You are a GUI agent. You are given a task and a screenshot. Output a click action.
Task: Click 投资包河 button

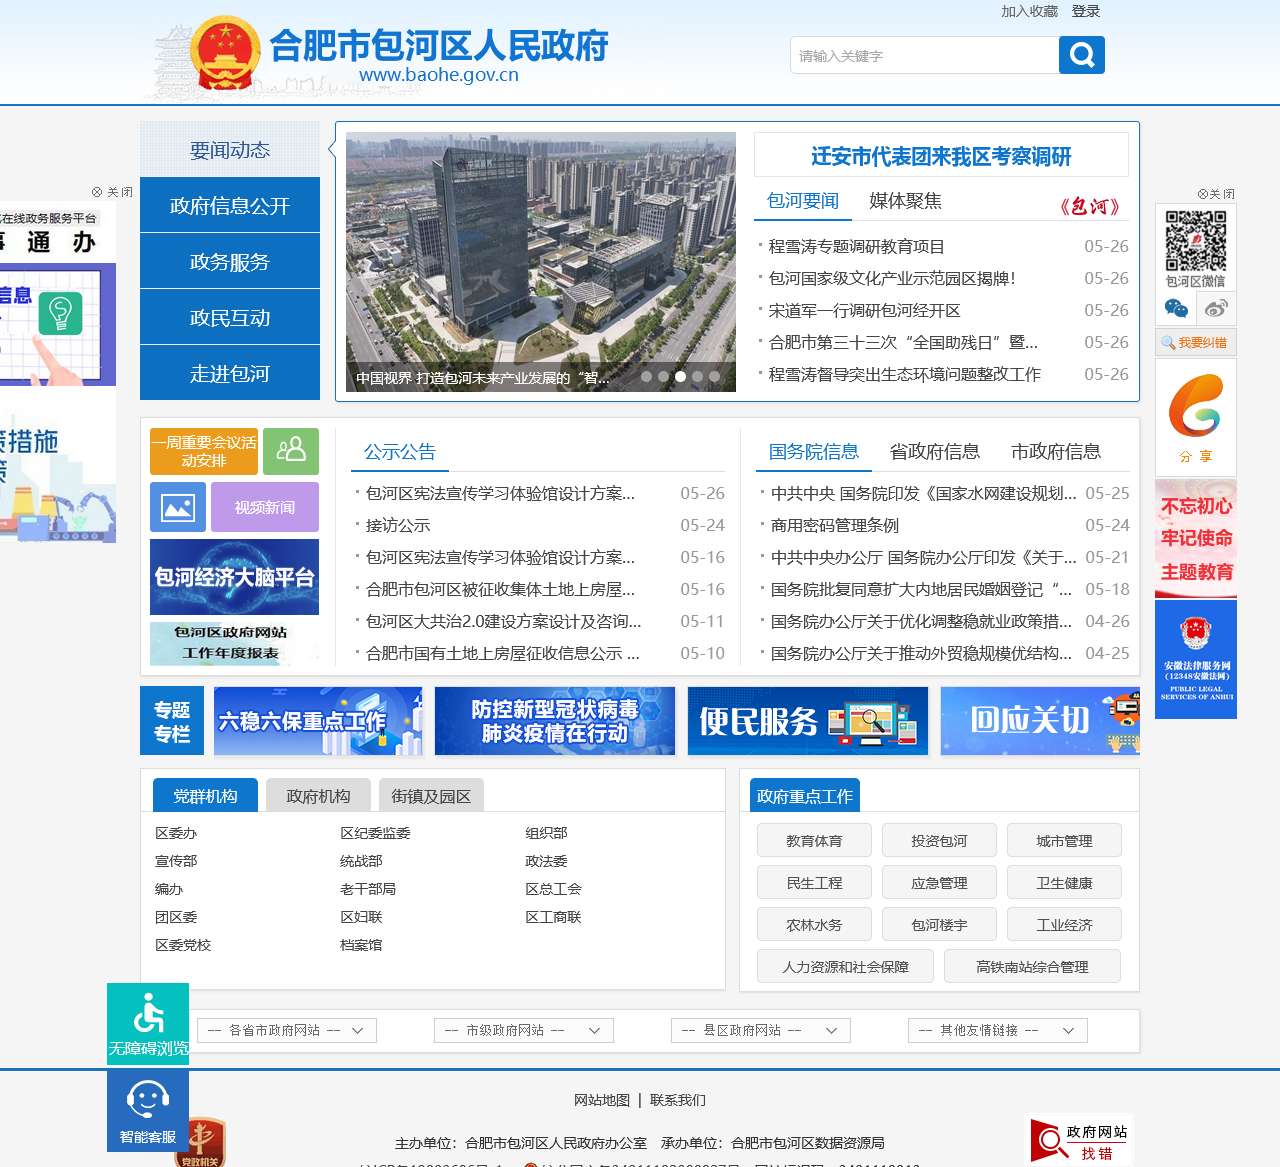click(939, 841)
